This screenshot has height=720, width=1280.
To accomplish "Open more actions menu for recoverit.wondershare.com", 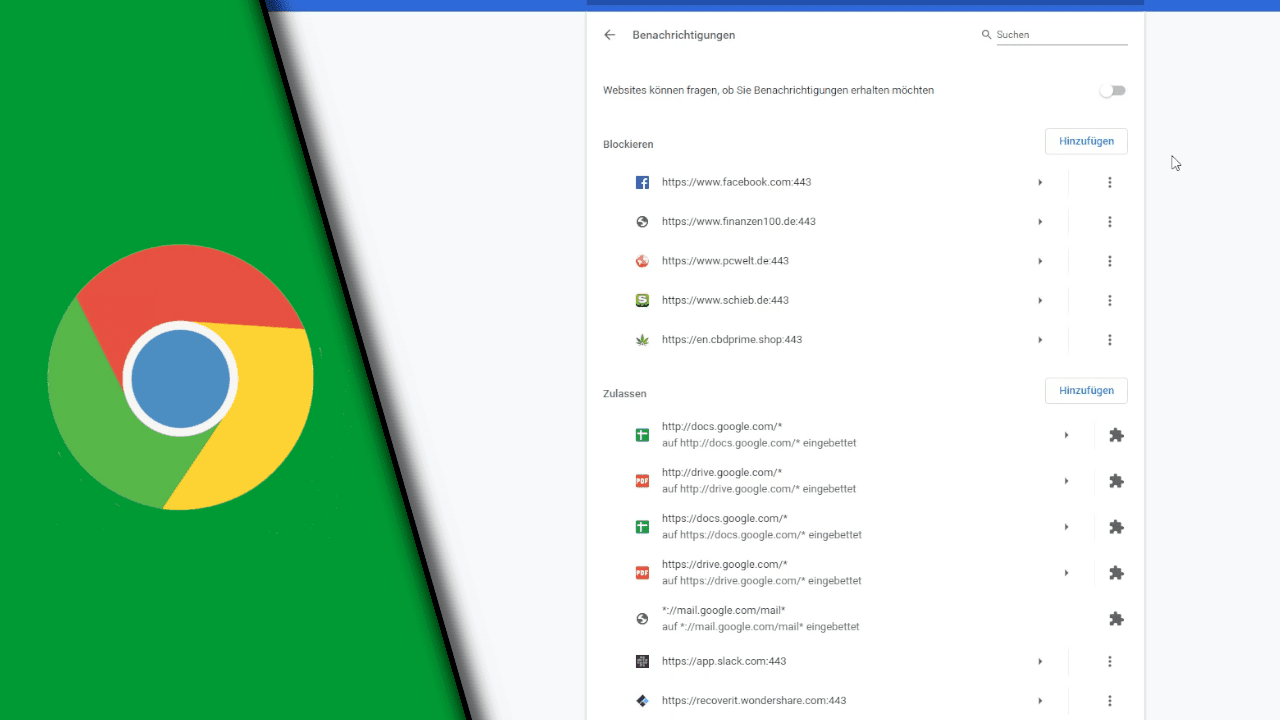I will tap(1110, 701).
